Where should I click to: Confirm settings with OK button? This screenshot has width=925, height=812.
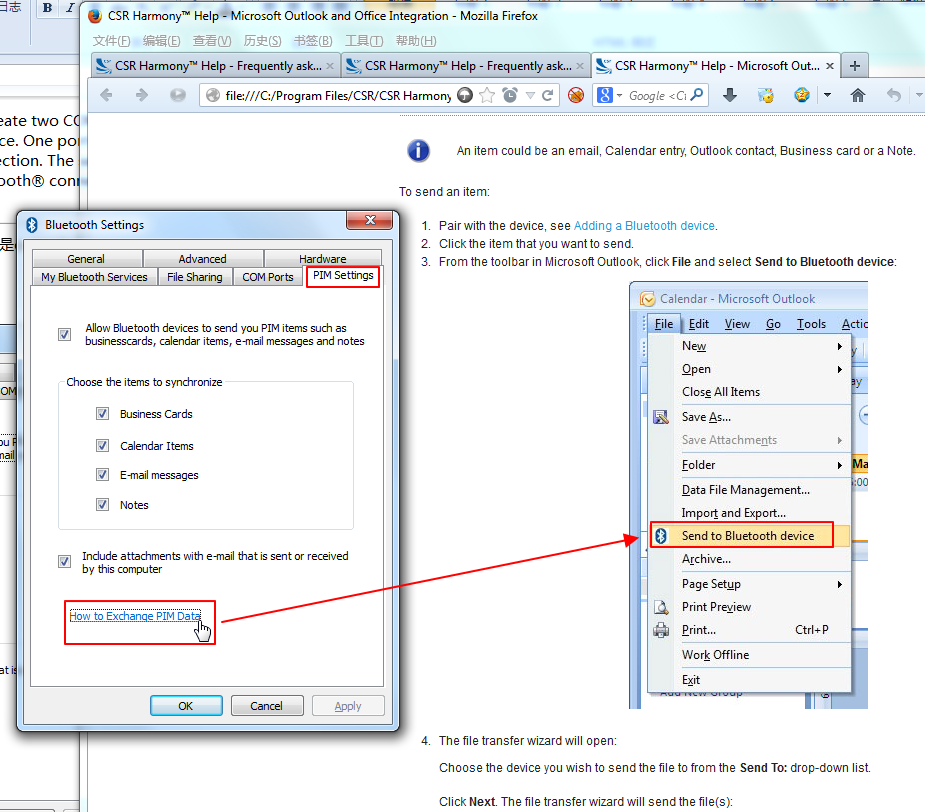point(186,706)
